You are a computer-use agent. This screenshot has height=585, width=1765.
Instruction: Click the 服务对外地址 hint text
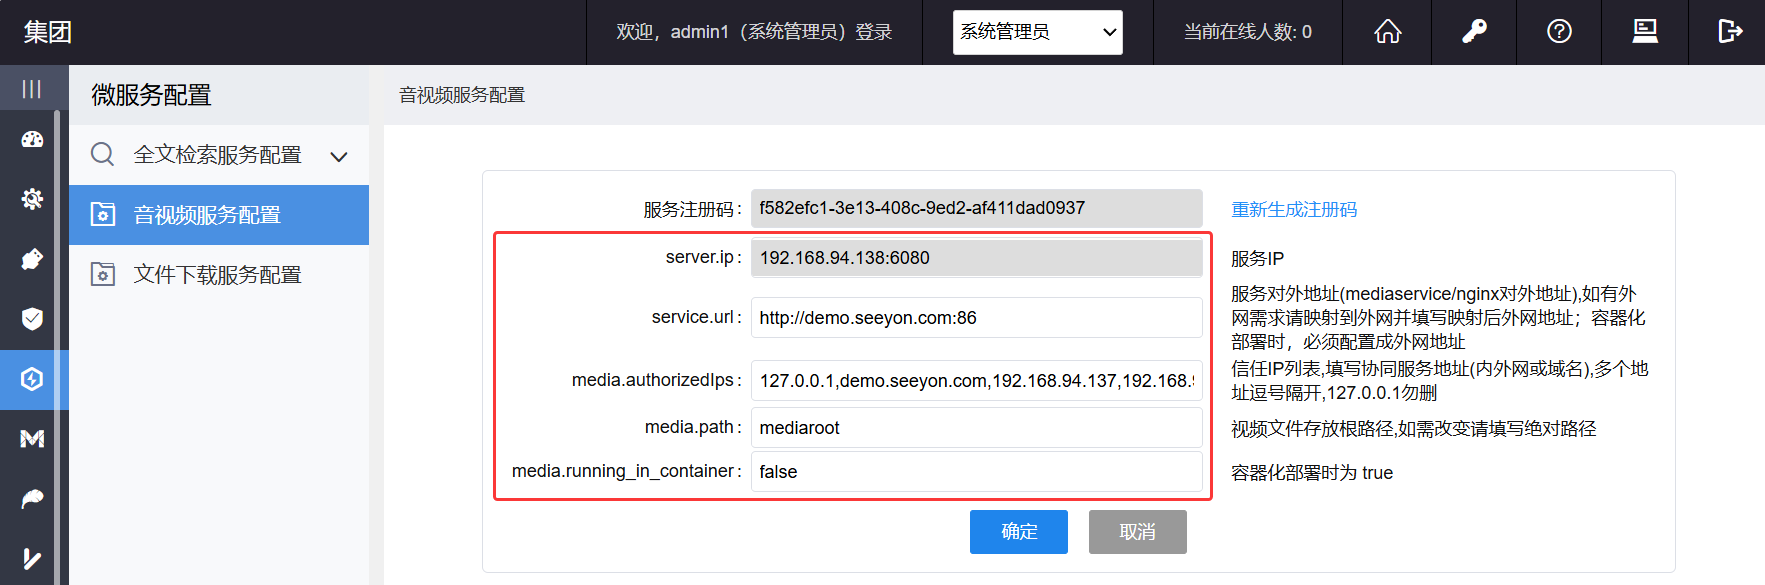coord(1438,318)
